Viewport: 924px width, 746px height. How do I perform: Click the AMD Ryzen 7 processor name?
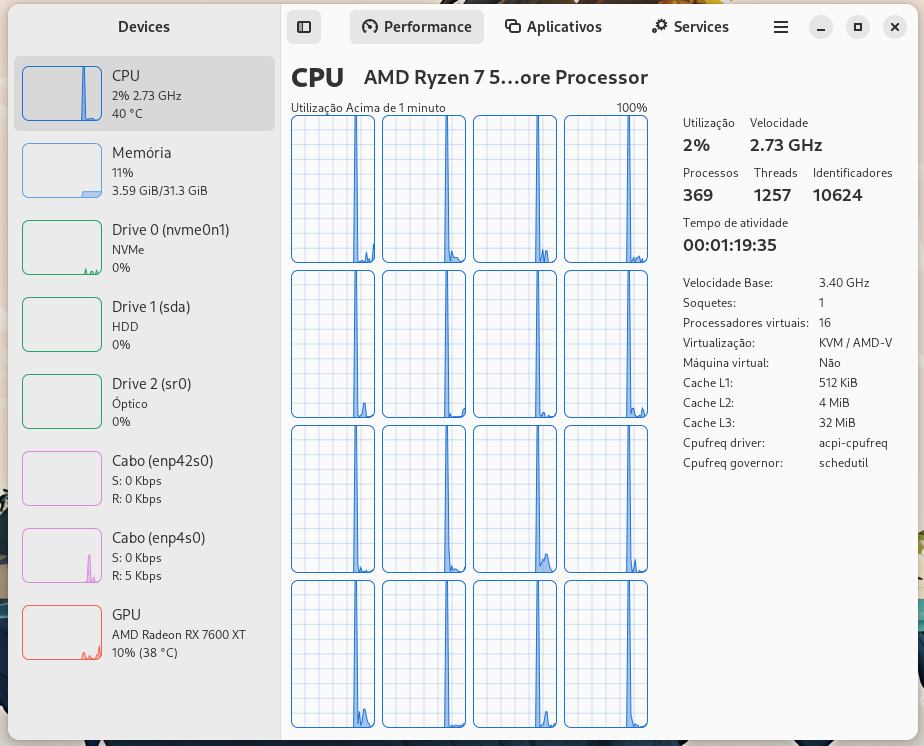point(505,78)
